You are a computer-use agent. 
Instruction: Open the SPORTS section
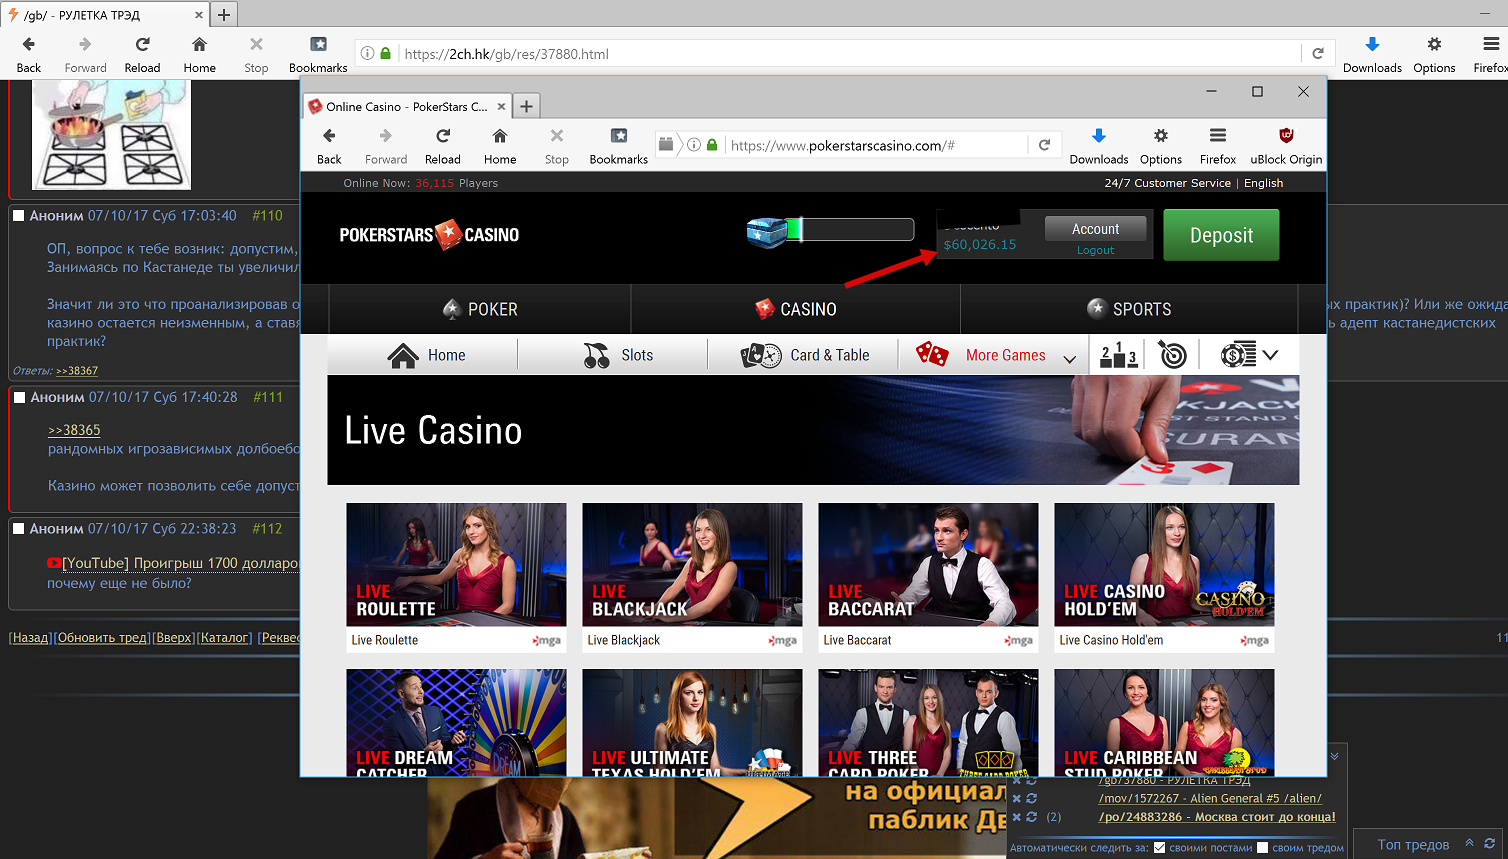1129,309
